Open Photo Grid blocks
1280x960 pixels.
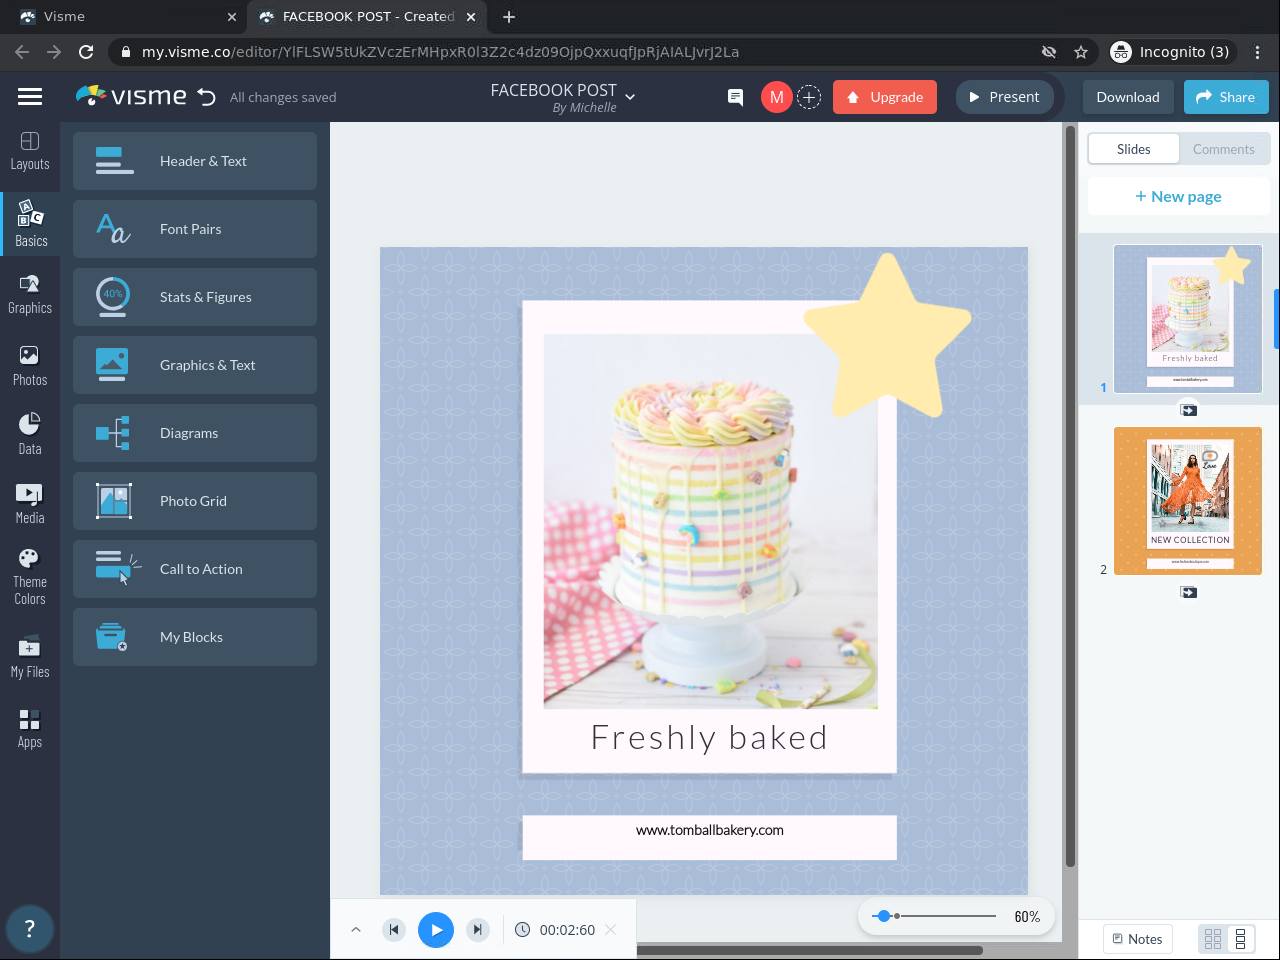pos(195,501)
